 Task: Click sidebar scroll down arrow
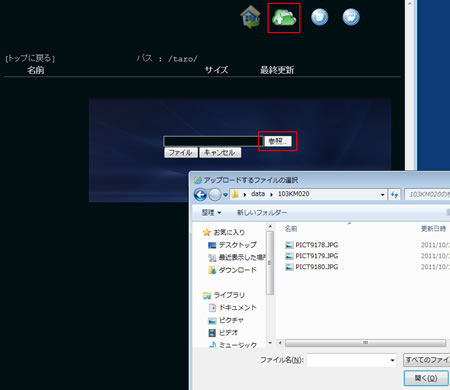[270, 343]
